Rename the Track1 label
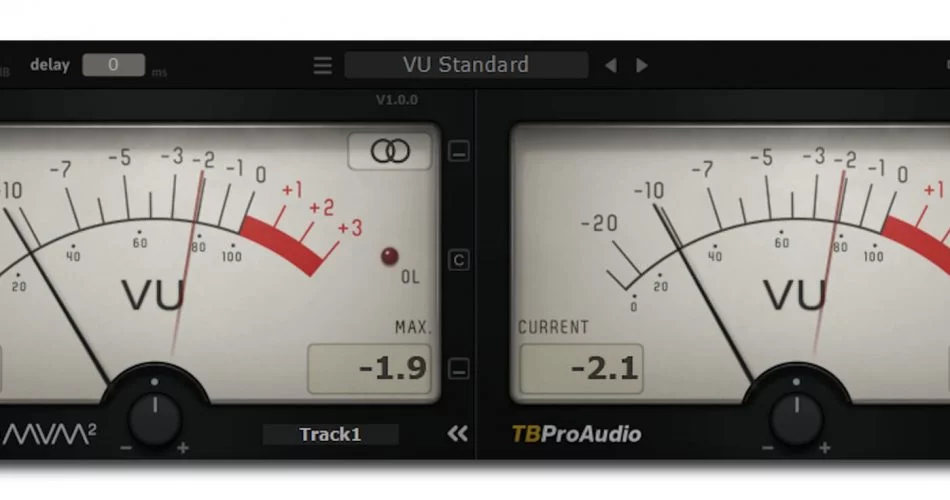Image resolution: width=950 pixels, height=500 pixels. (x=330, y=435)
